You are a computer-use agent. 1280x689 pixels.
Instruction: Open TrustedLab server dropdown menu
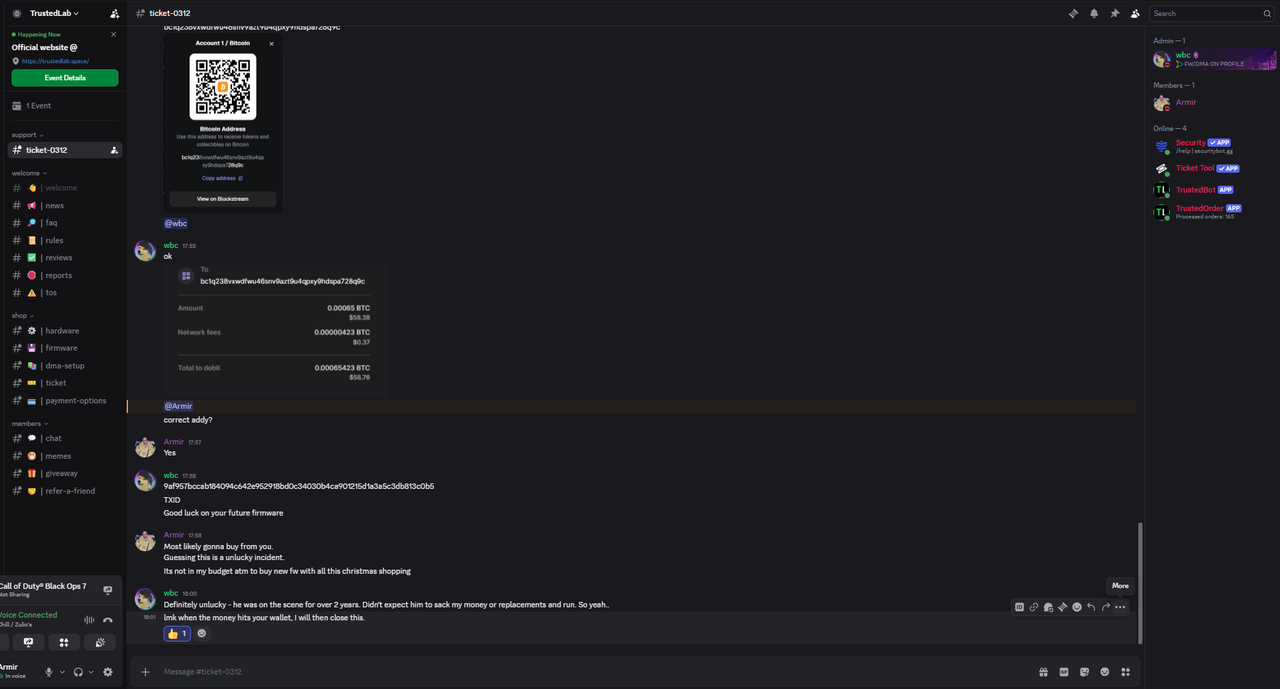pyautogui.click(x=54, y=13)
